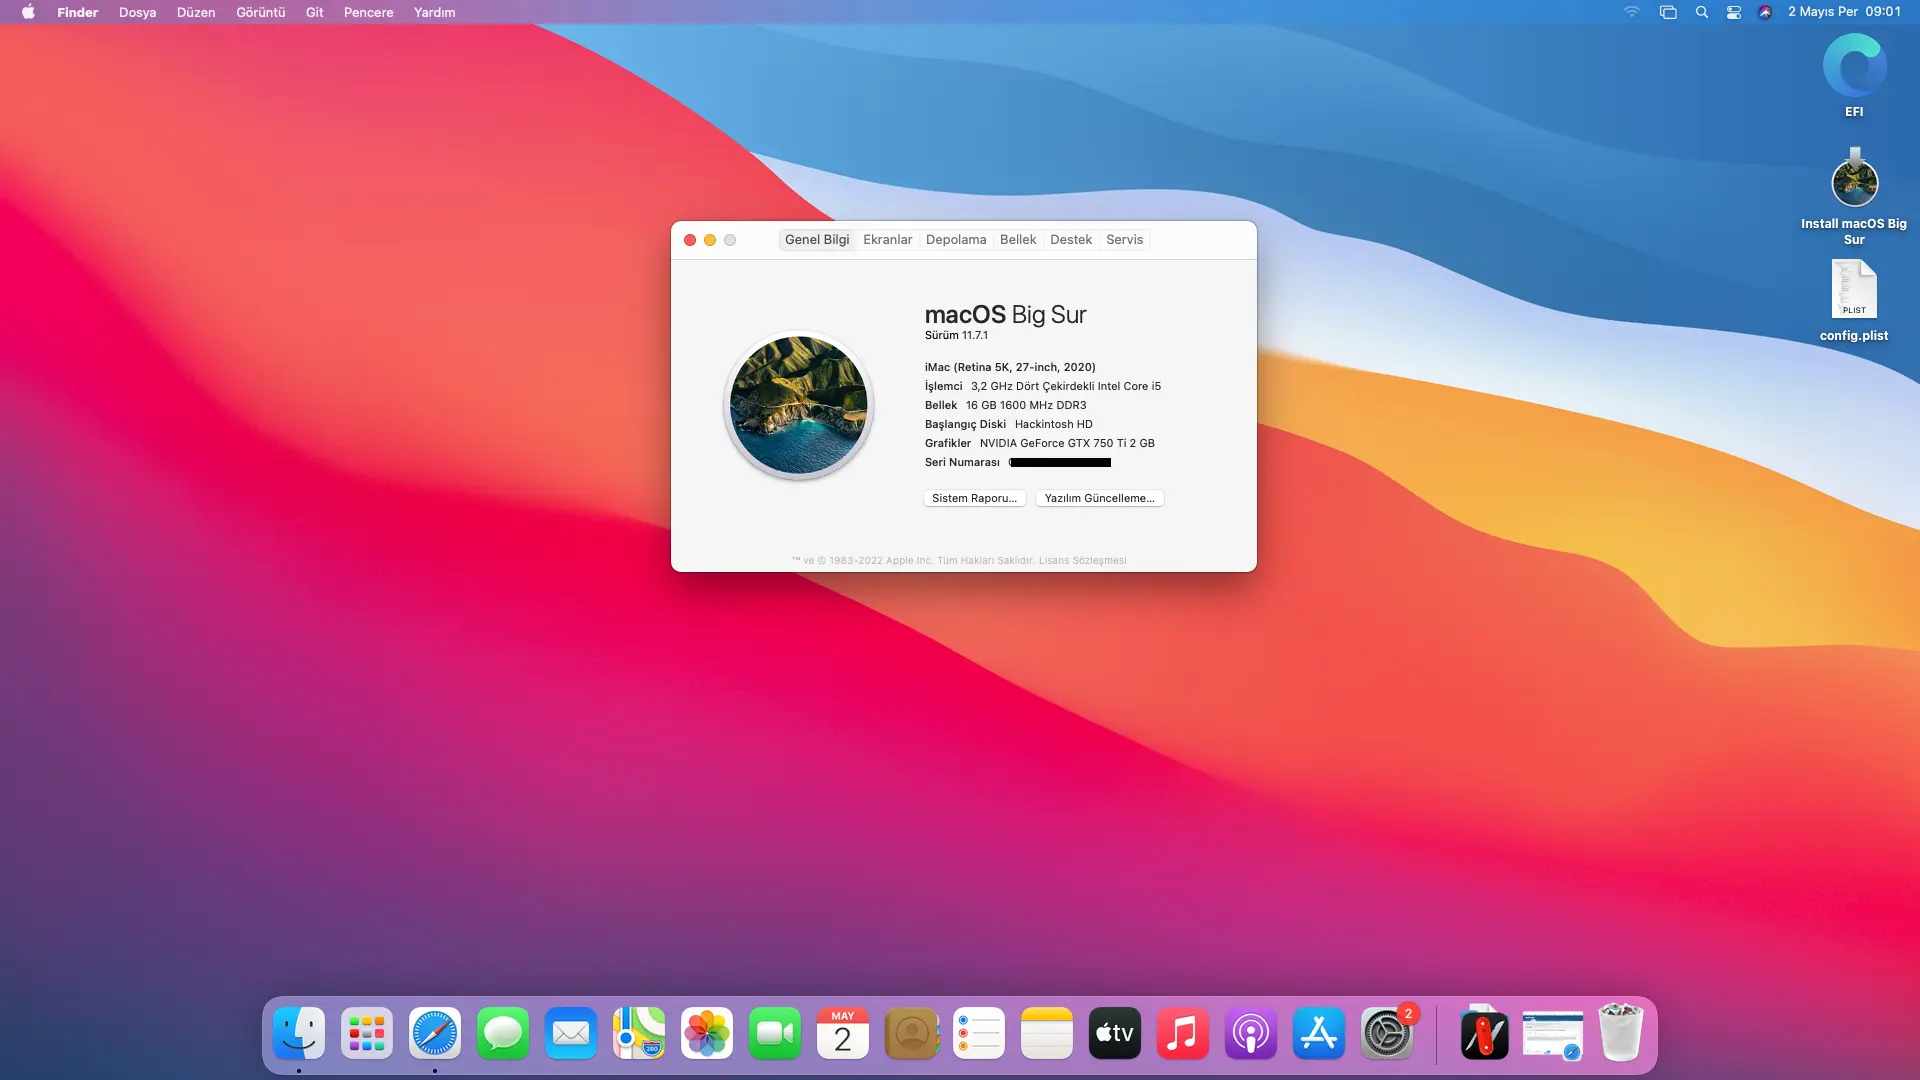This screenshot has width=1920, height=1080.
Task: Click the Sürüm 11.7.1 version text
Action: [x=956, y=336]
